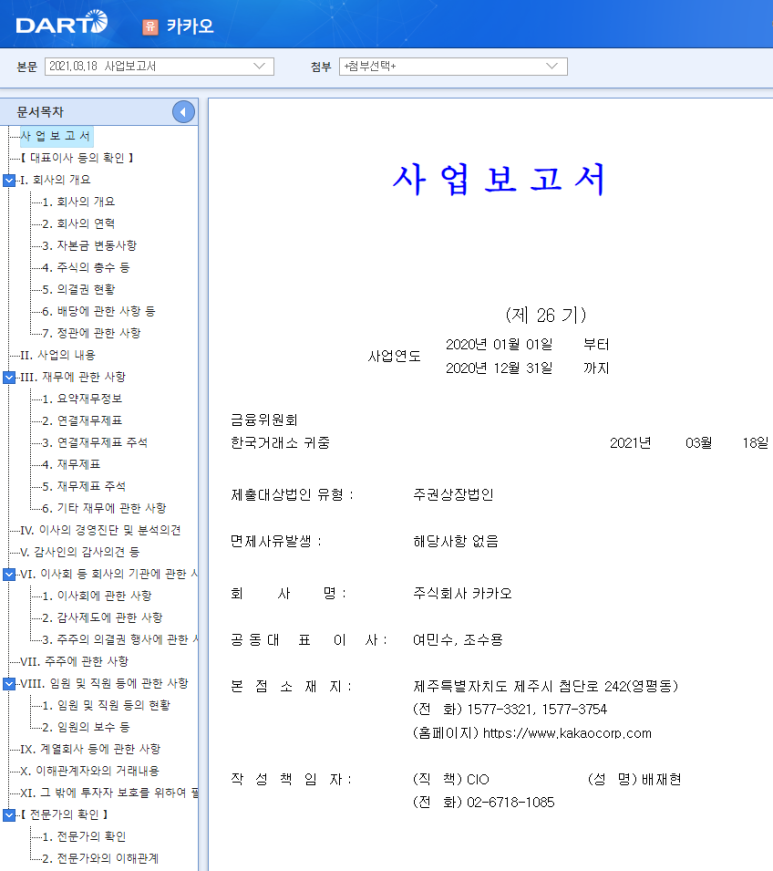Click the orange 유 market badge icon
The width and height of the screenshot is (773, 871).
pyautogui.click(x=150, y=27)
